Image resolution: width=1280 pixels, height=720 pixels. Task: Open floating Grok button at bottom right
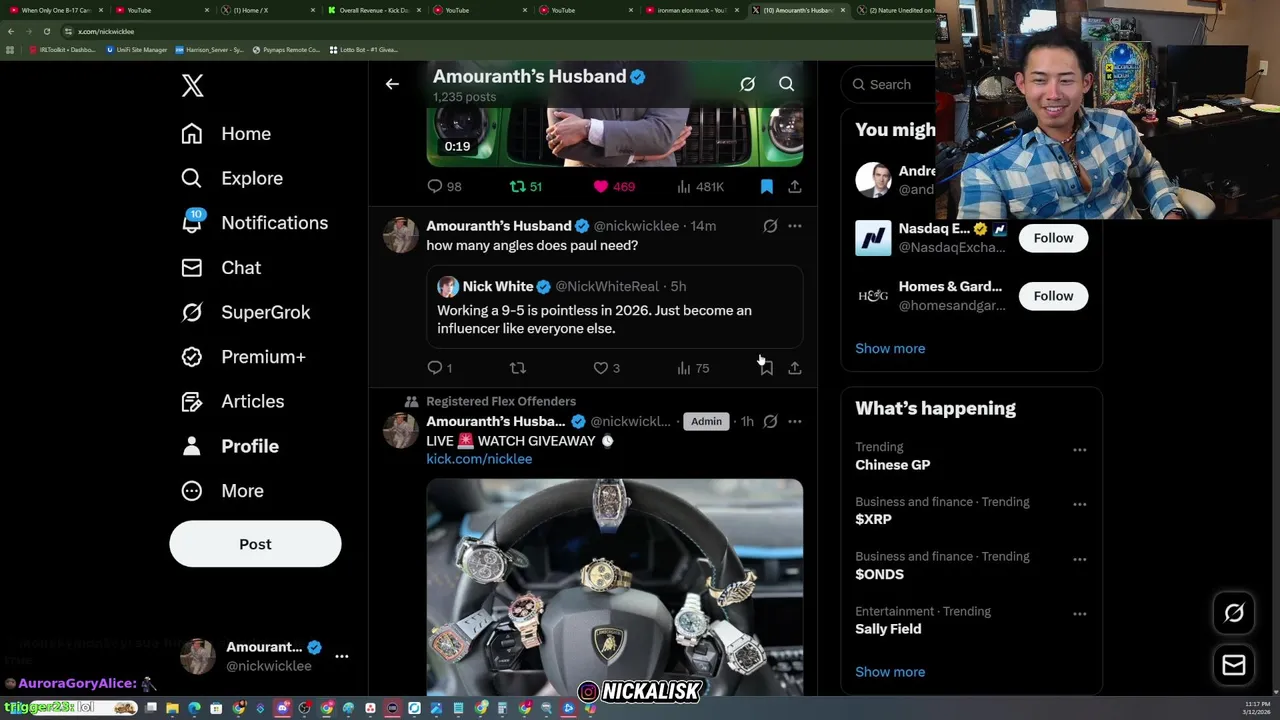(x=1234, y=613)
